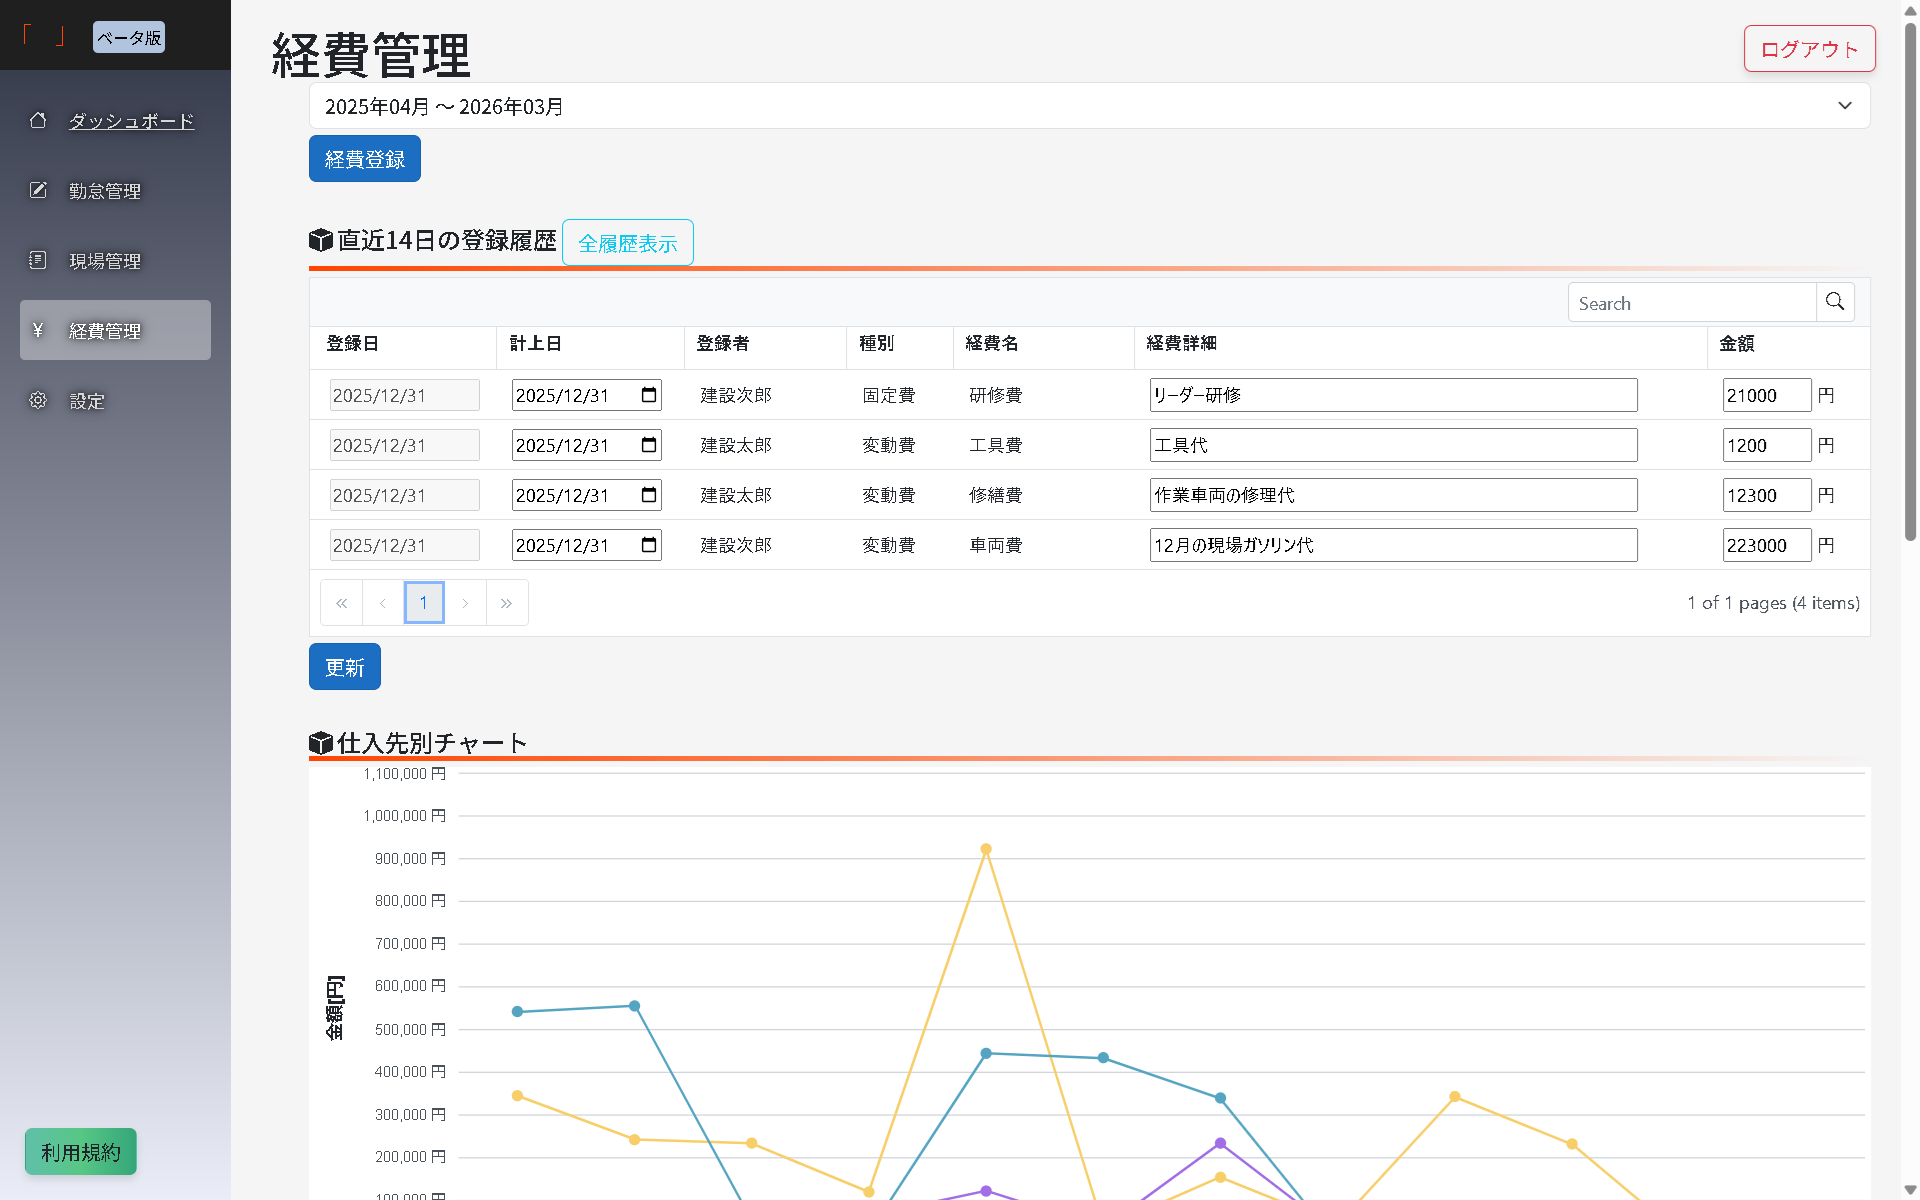This screenshot has height=1200, width=1920.
Task: Open the 設定 gear icon
Action: [x=38, y=399]
